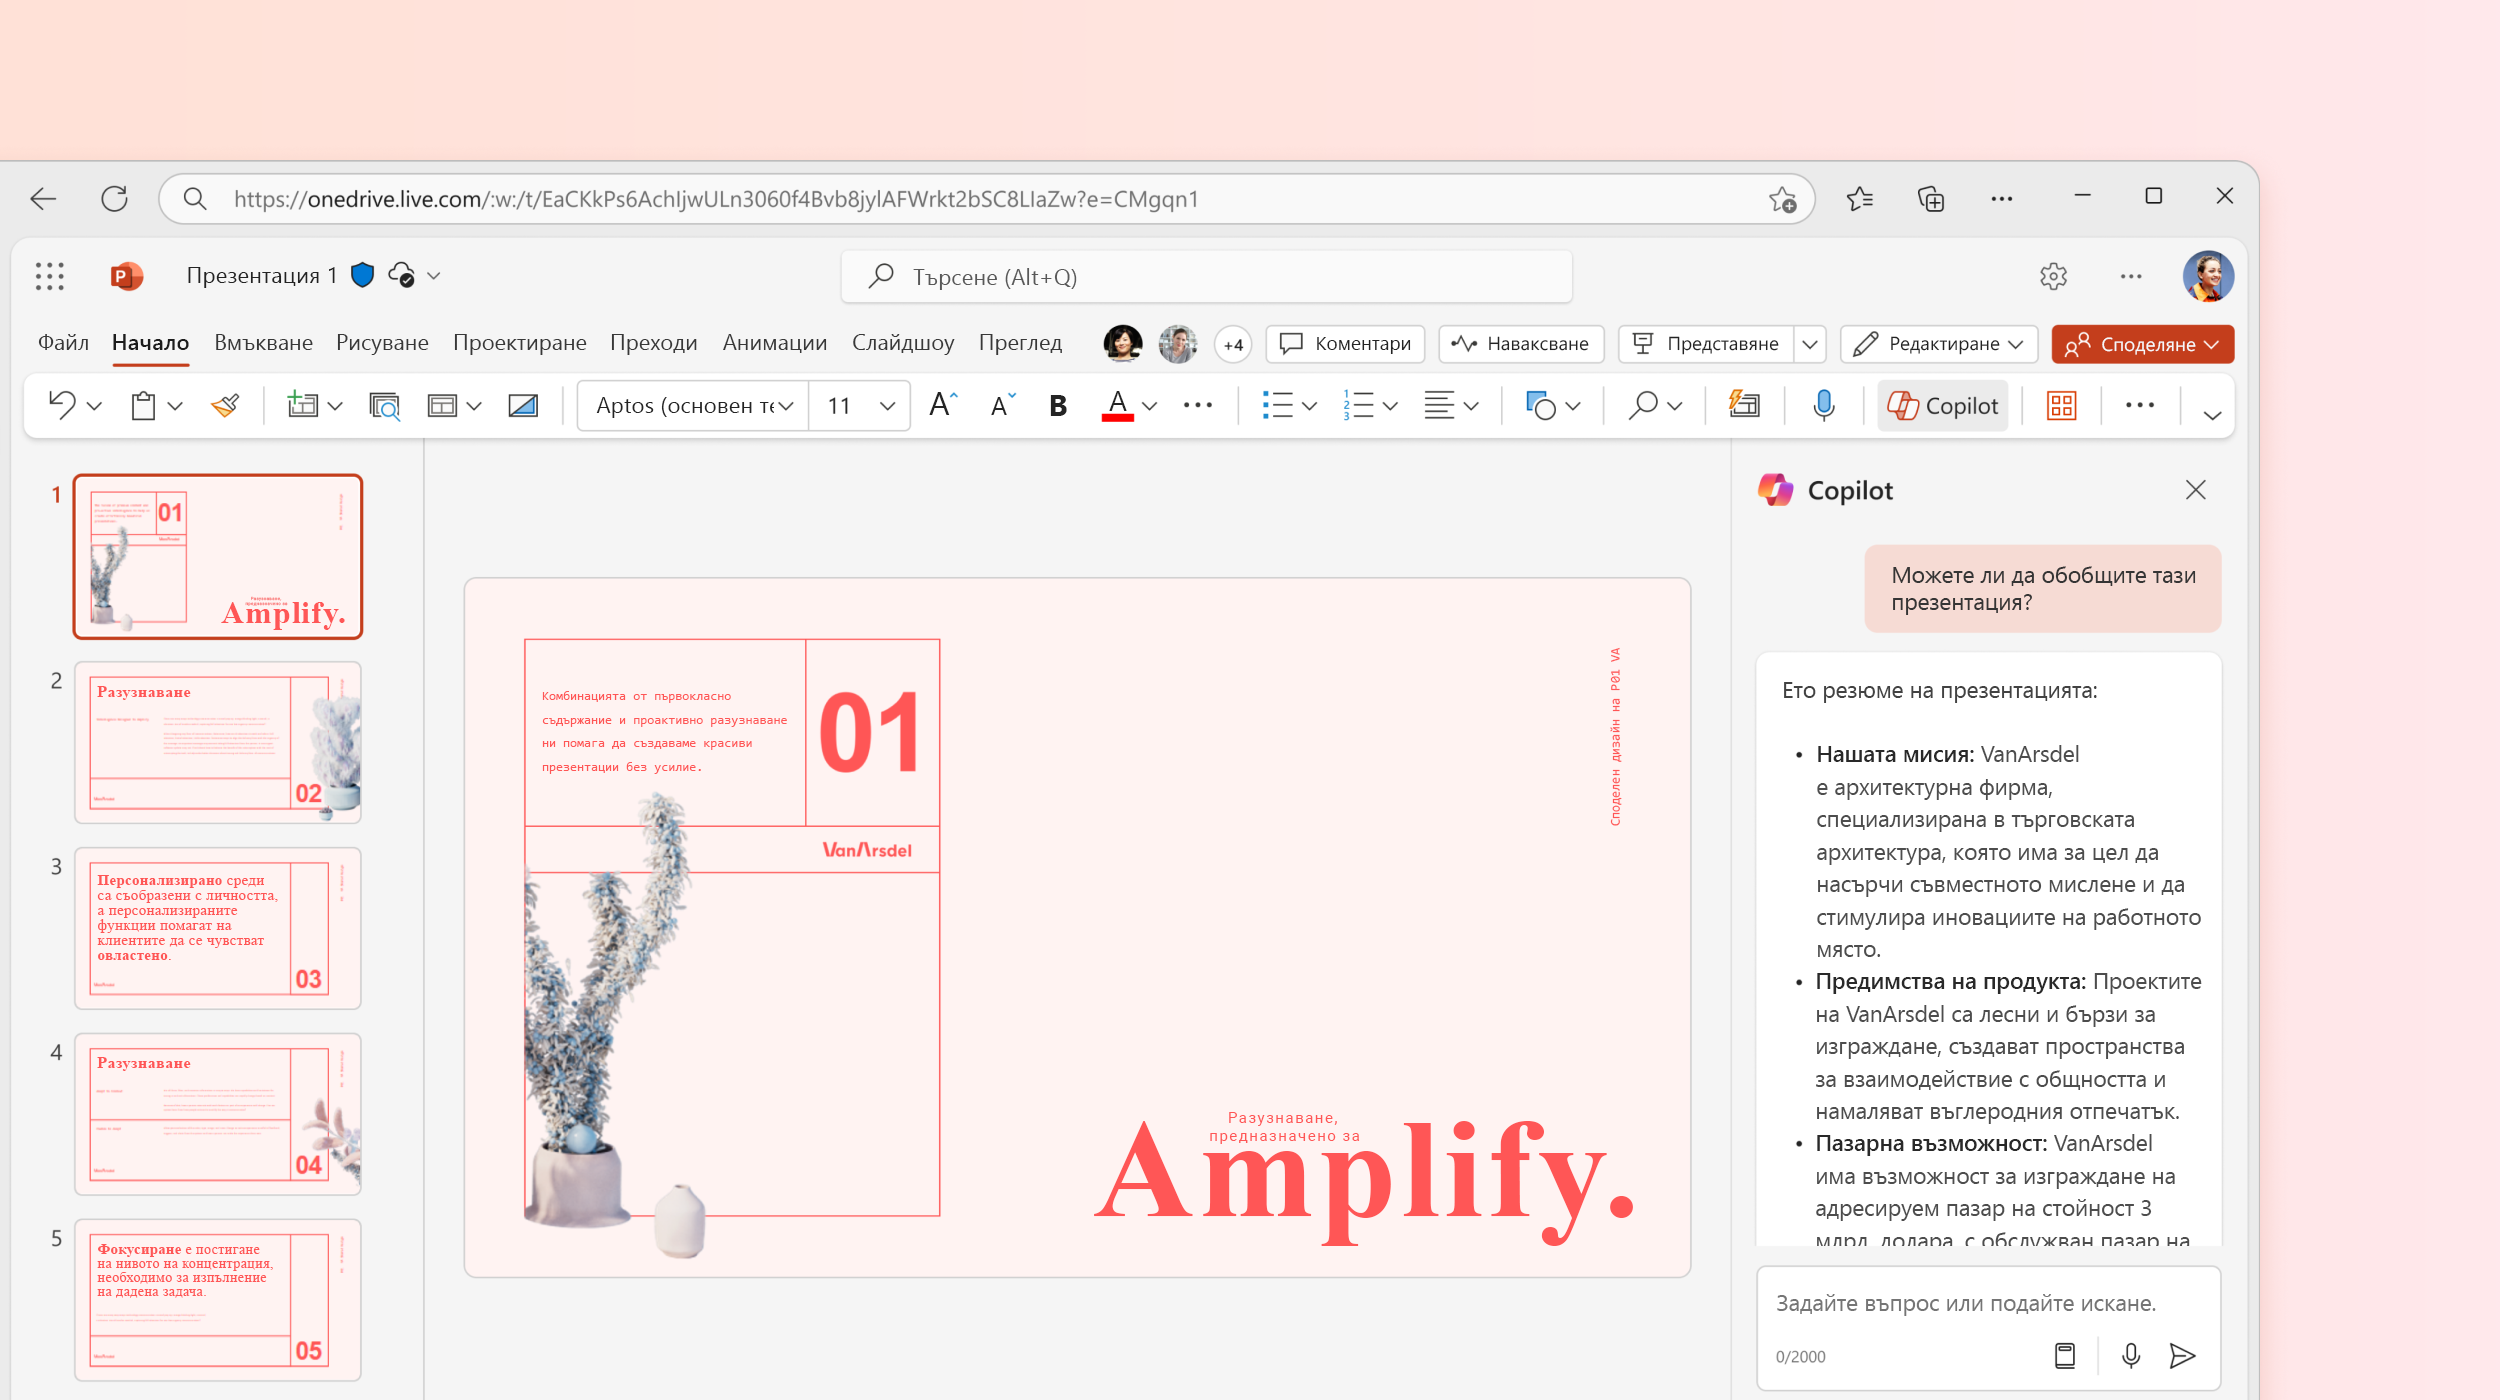Click the text alignment icon
Image resolution: width=2500 pixels, height=1400 pixels.
point(1439,405)
